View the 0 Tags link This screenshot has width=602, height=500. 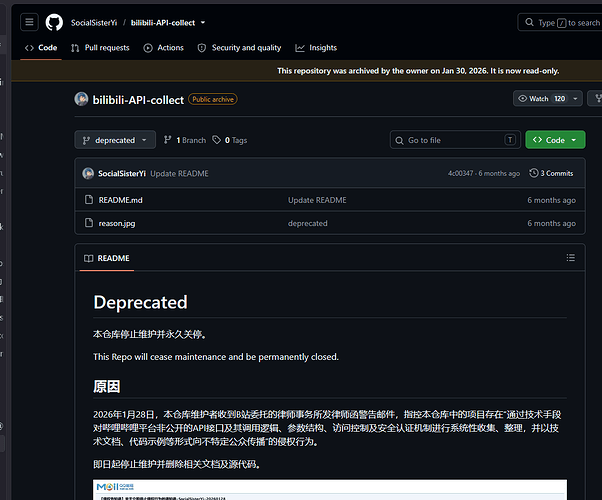(230, 140)
